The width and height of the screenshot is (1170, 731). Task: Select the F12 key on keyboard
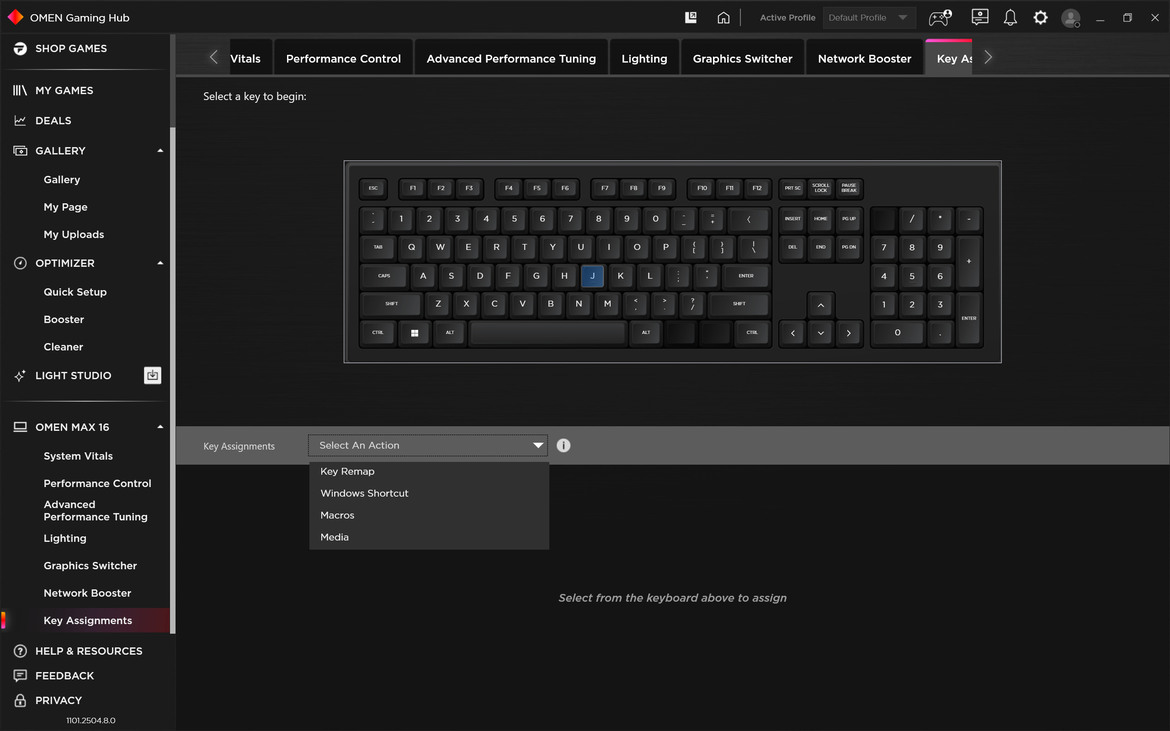[x=757, y=188]
